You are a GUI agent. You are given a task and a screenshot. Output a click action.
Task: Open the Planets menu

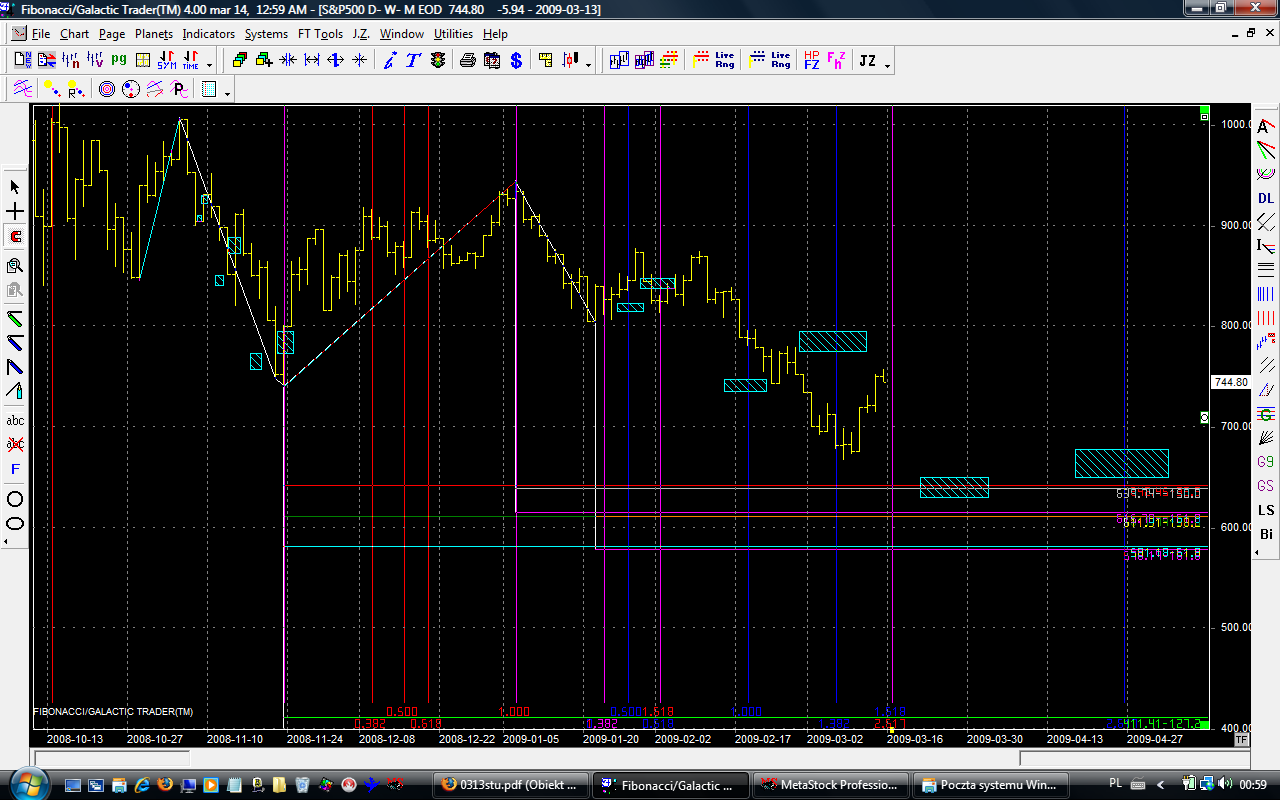point(154,34)
